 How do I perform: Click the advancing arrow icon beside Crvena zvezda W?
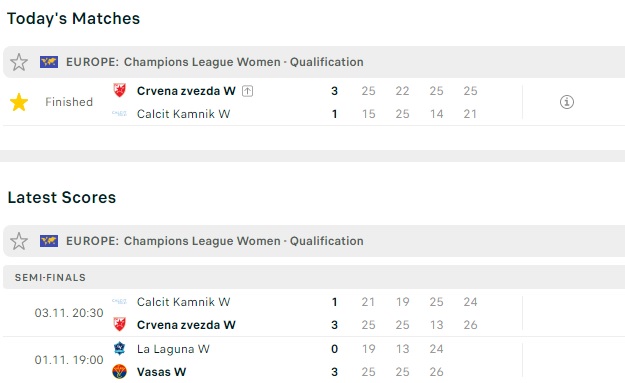248,91
